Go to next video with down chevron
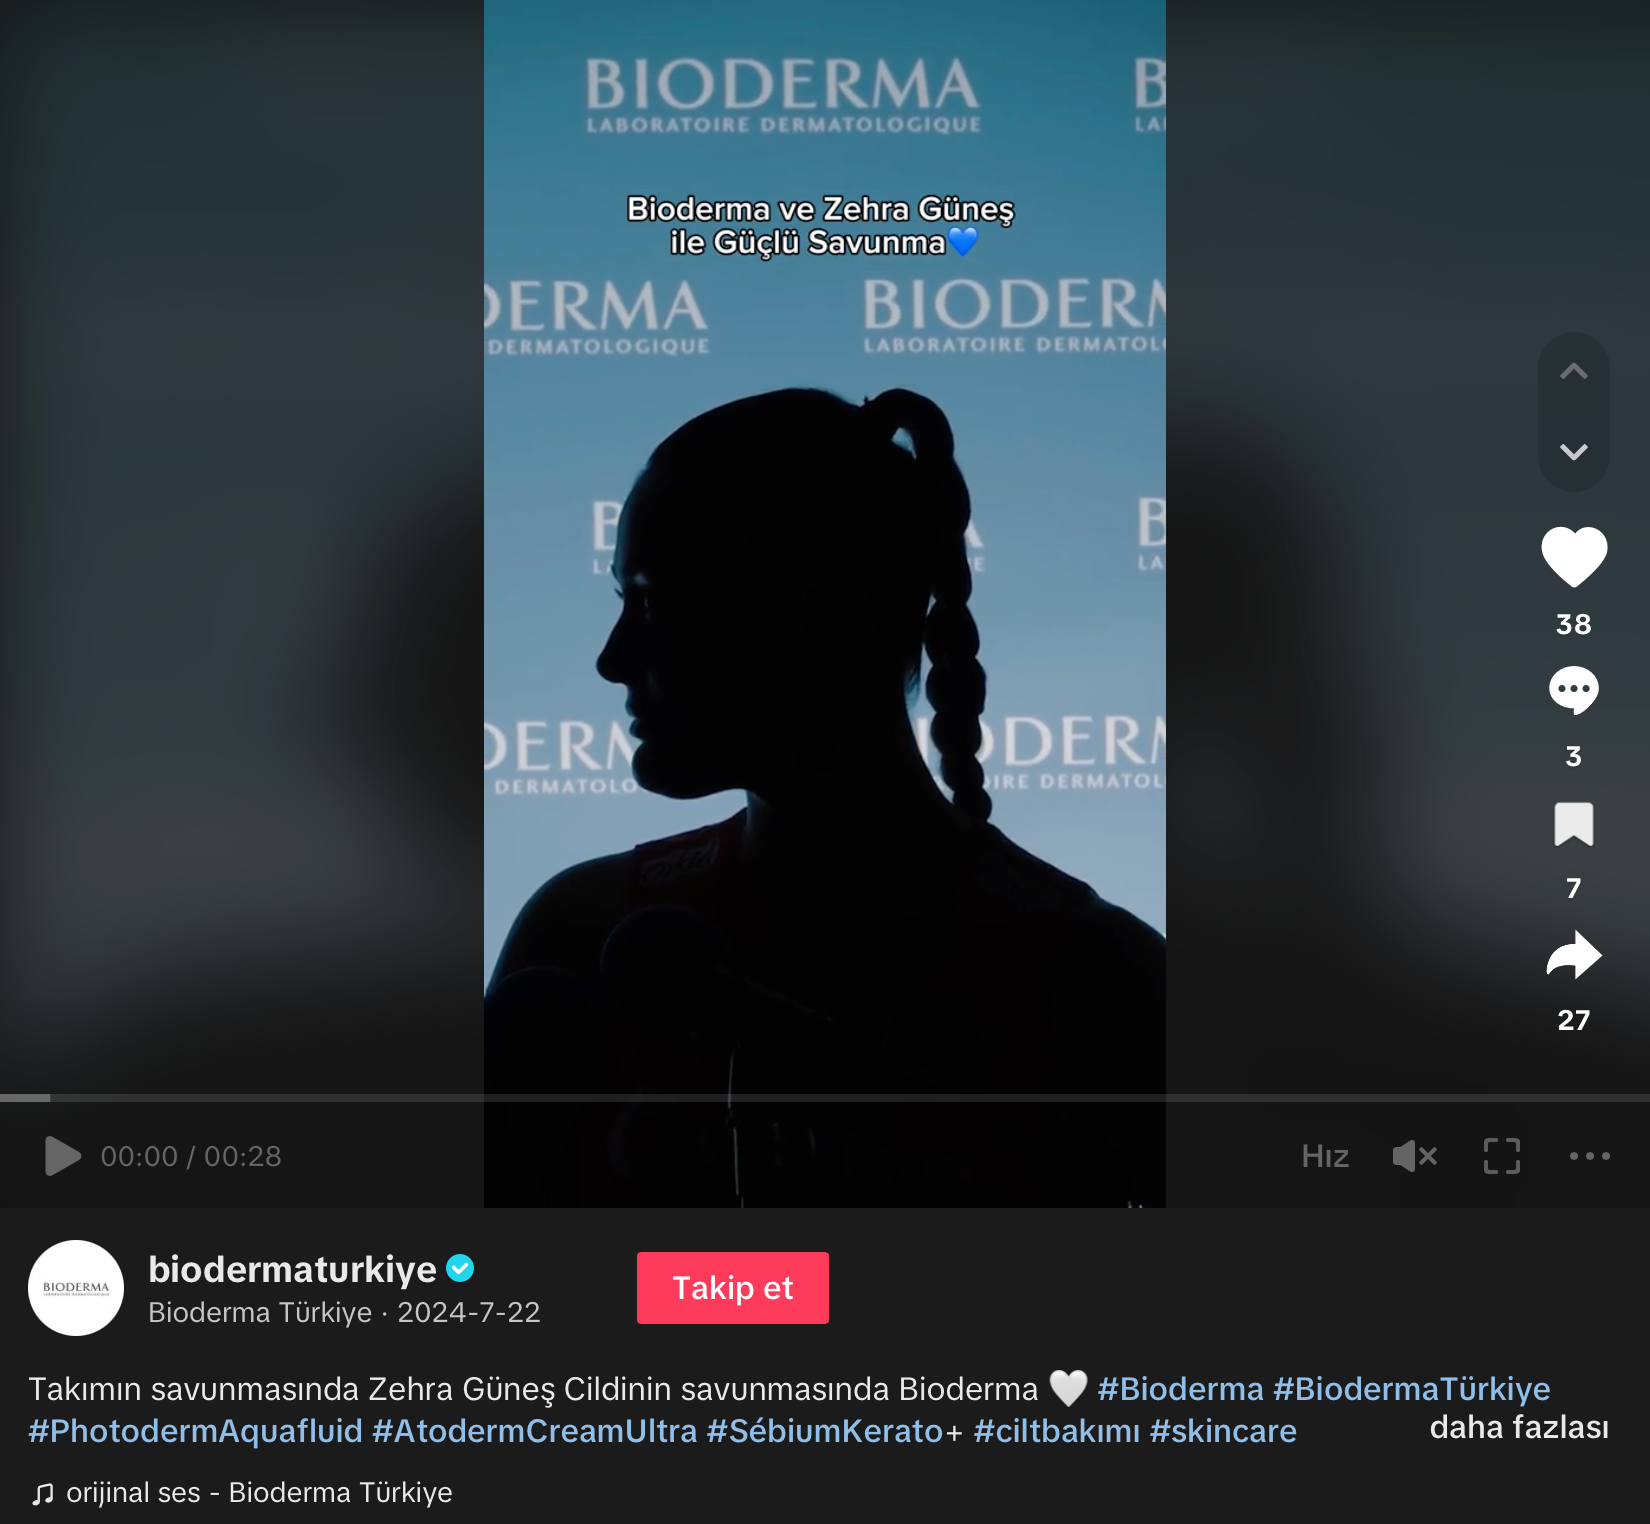Viewport: 1650px width, 1524px height. tap(1574, 452)
